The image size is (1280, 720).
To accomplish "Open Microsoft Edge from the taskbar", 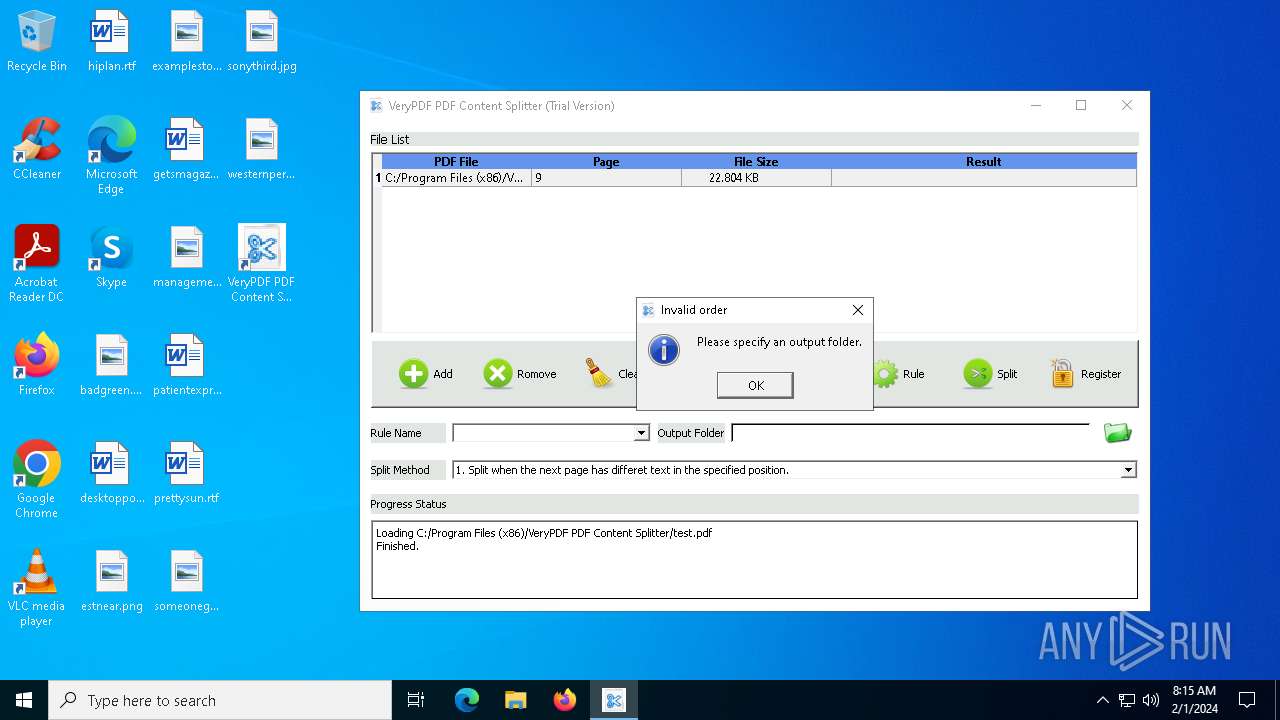I will (x=467, y=700).
